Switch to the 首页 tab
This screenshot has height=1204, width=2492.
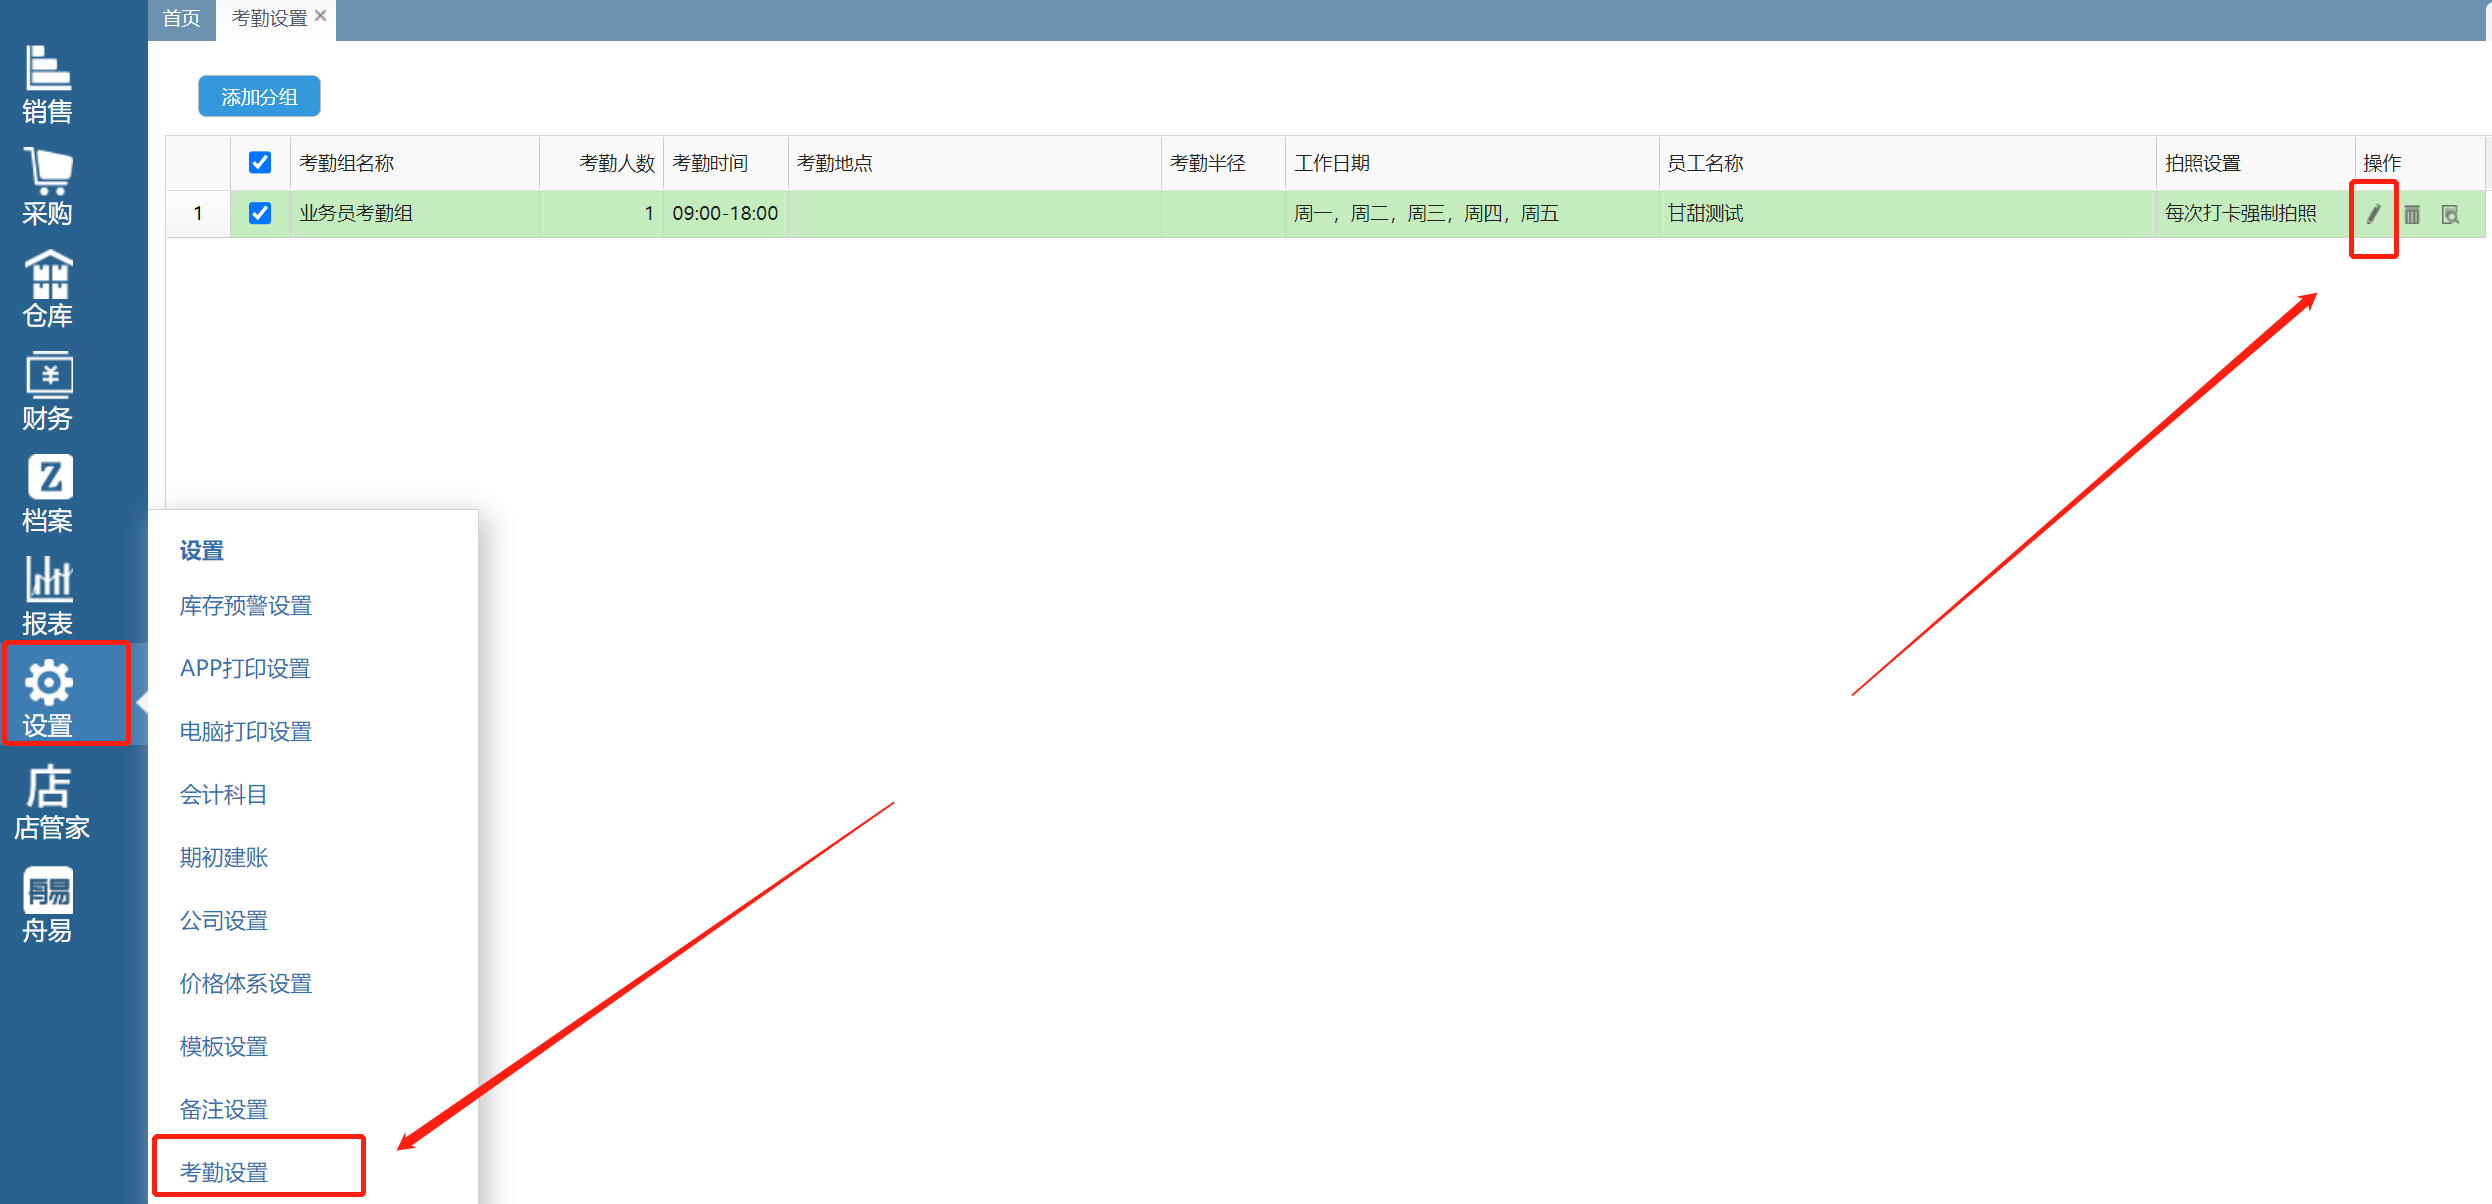tap(181, 18)
